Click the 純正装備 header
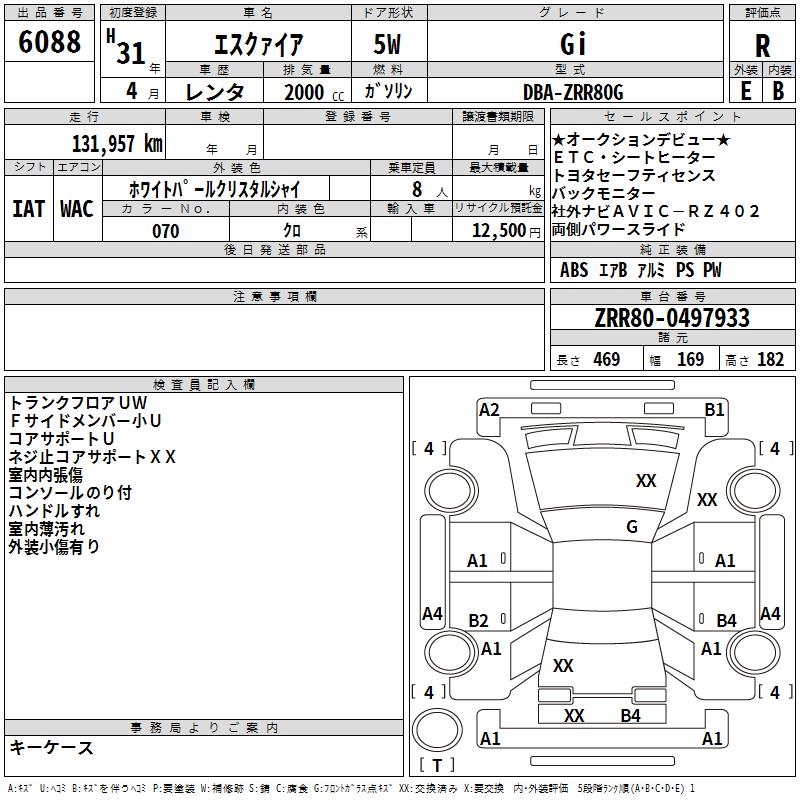Image resolution: width=800 pixels, height=800 pixels. coord(673,249)
